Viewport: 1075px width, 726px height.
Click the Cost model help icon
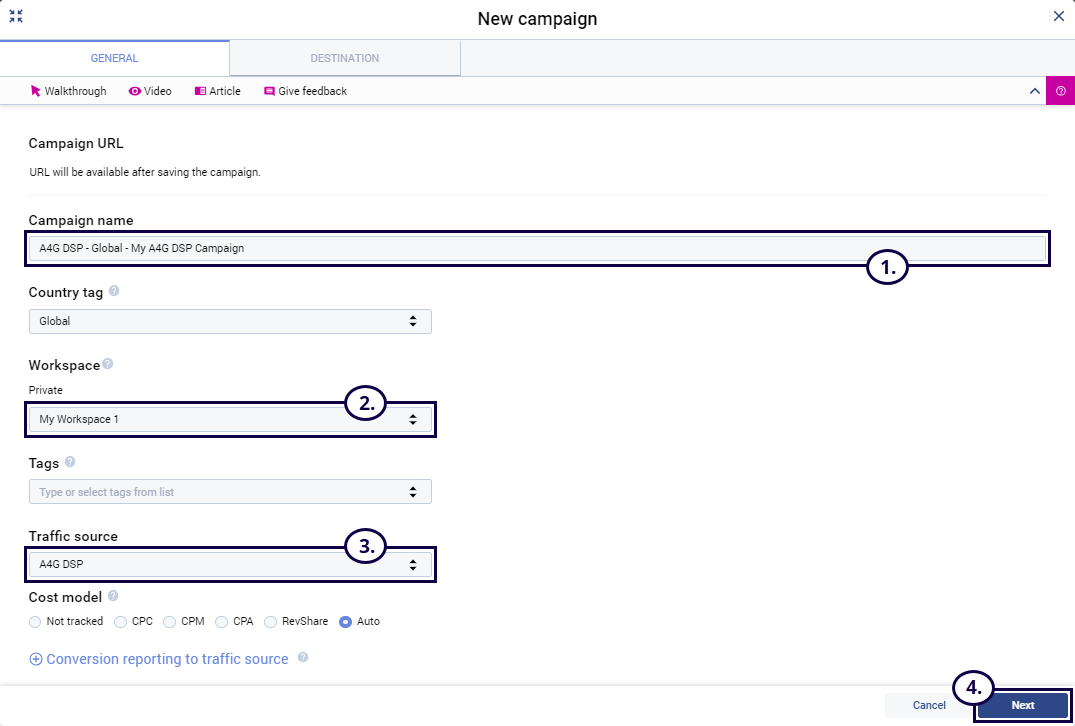pos(113,596)
